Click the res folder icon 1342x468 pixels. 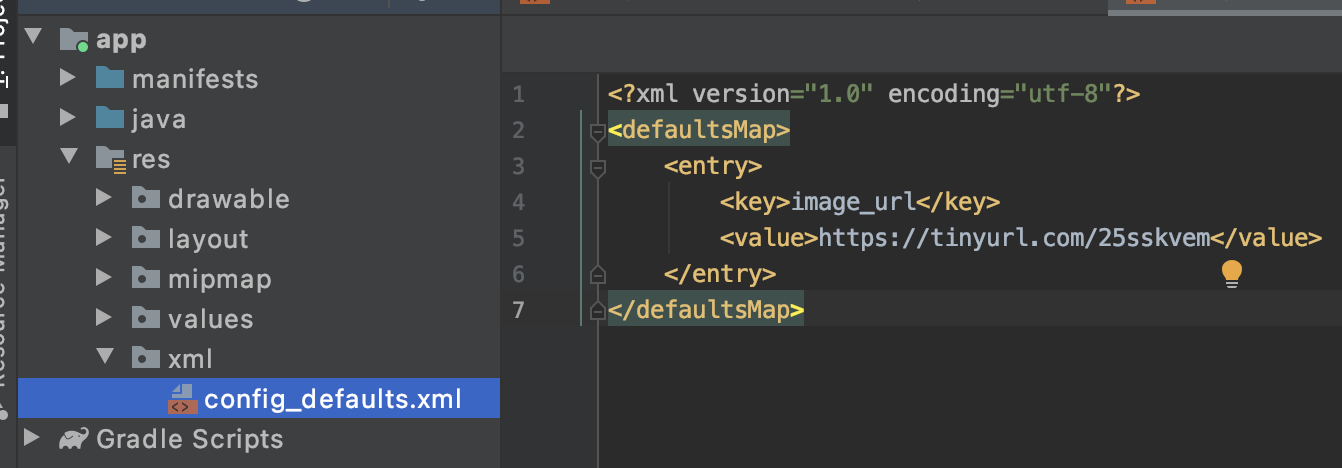tap(109, 159)
